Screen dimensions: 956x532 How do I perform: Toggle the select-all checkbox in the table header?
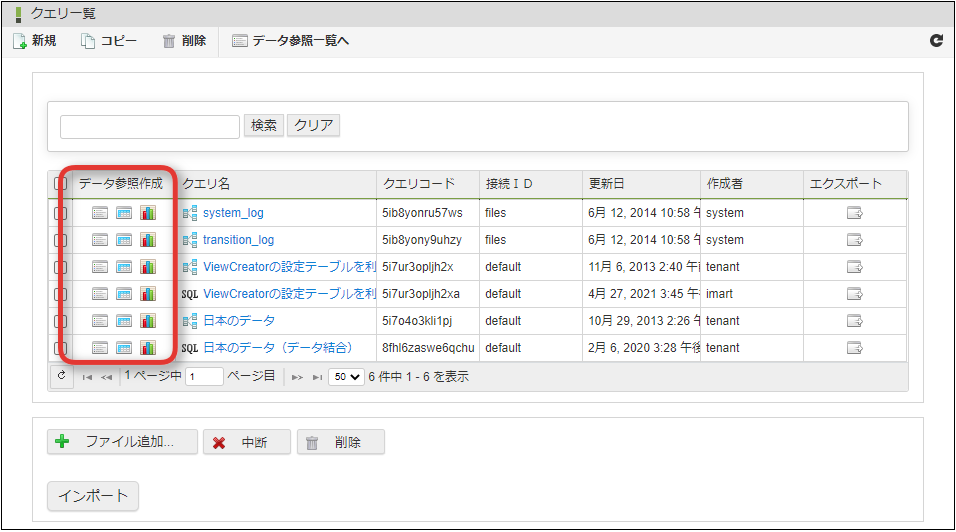pos(60,184)
